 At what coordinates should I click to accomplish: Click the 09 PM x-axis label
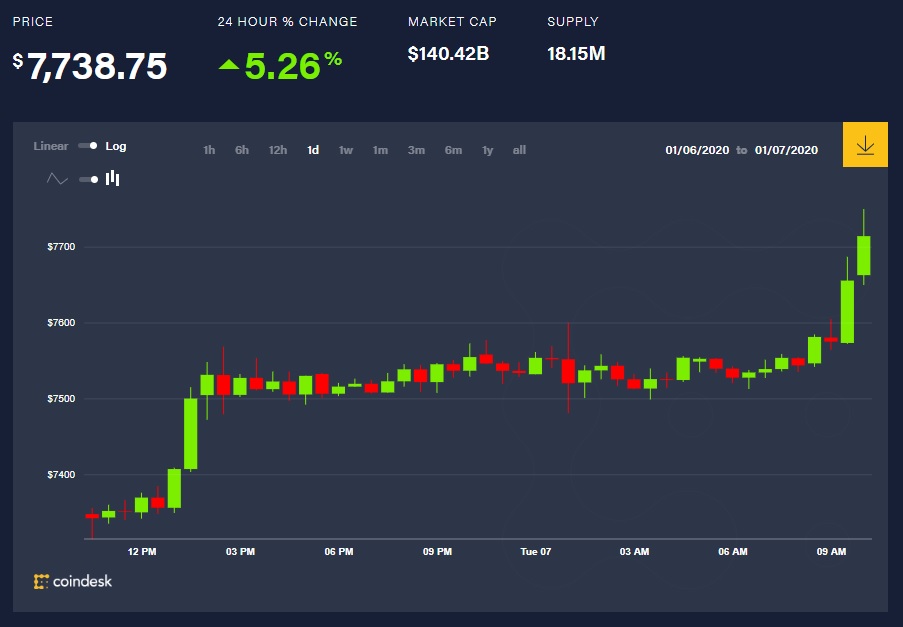(x=437, y=552)
